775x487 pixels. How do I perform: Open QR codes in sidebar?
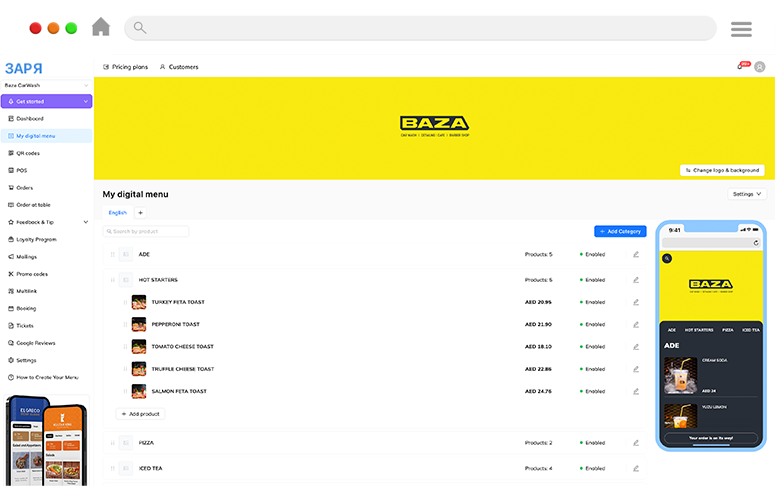point(27,153)
